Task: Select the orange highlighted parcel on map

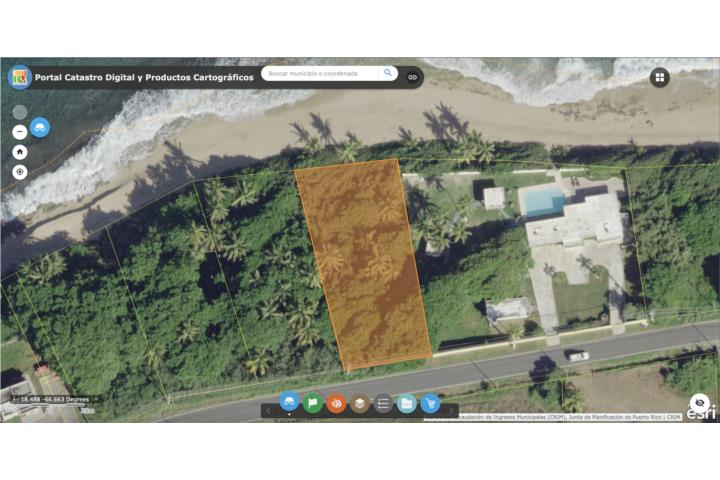Action: [365, 260]
